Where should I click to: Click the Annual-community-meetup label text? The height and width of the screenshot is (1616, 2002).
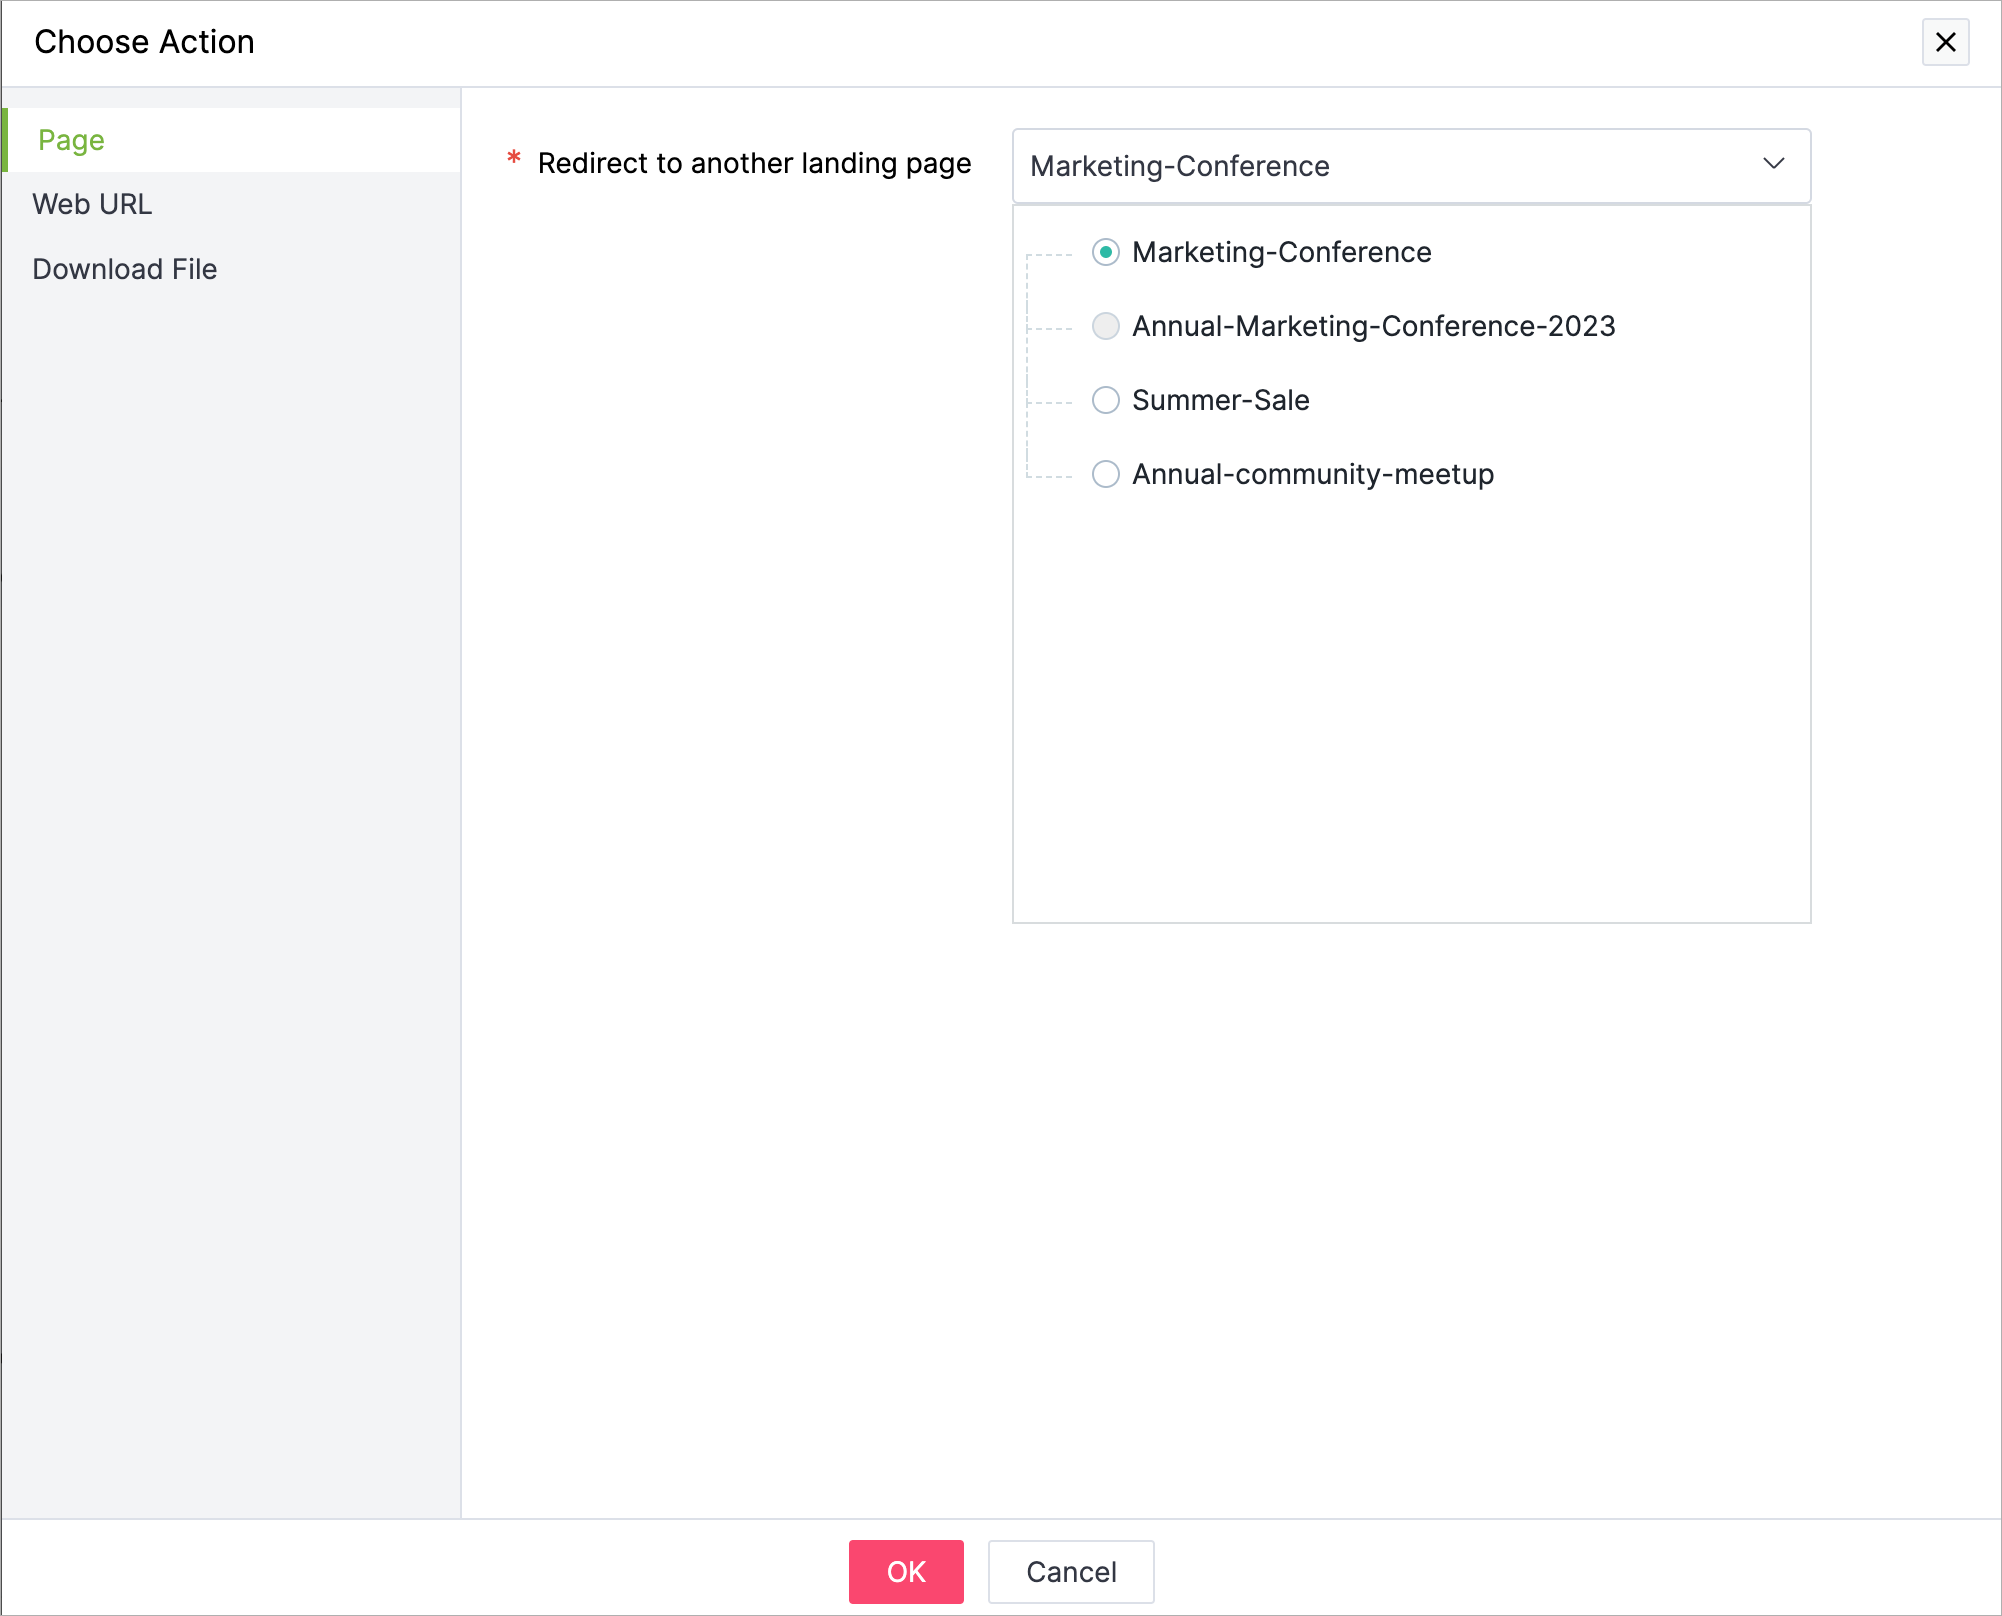(x=1312, y=474)
